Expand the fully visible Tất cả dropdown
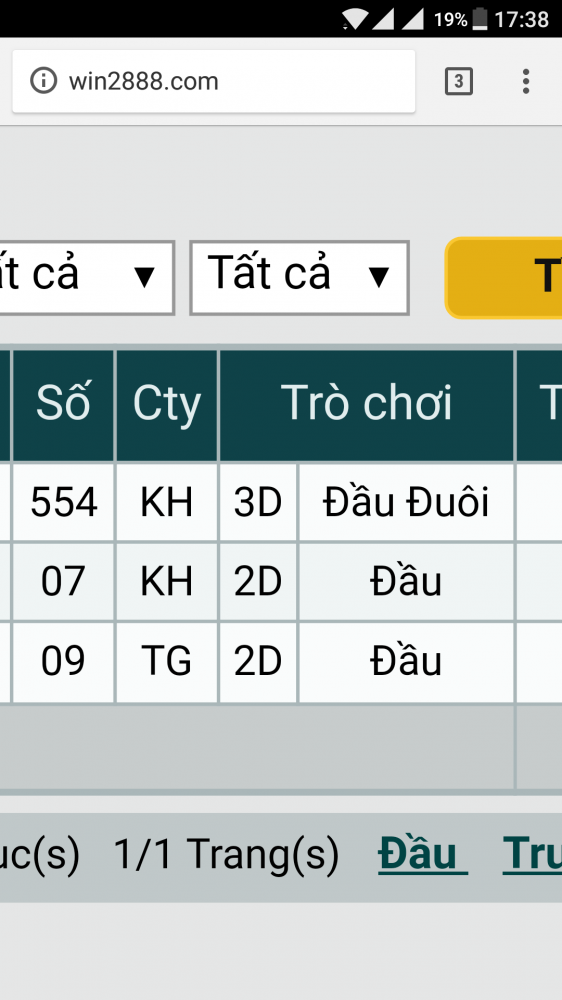The image size is (562, 1000). coord(299,277)
